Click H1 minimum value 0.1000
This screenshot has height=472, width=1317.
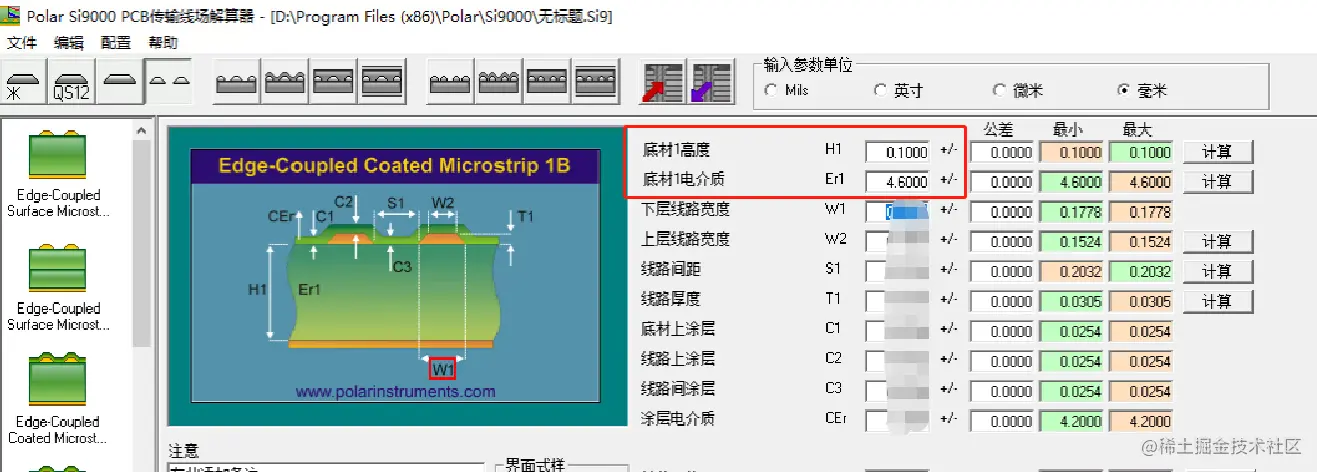click(x=1072, y=153)
